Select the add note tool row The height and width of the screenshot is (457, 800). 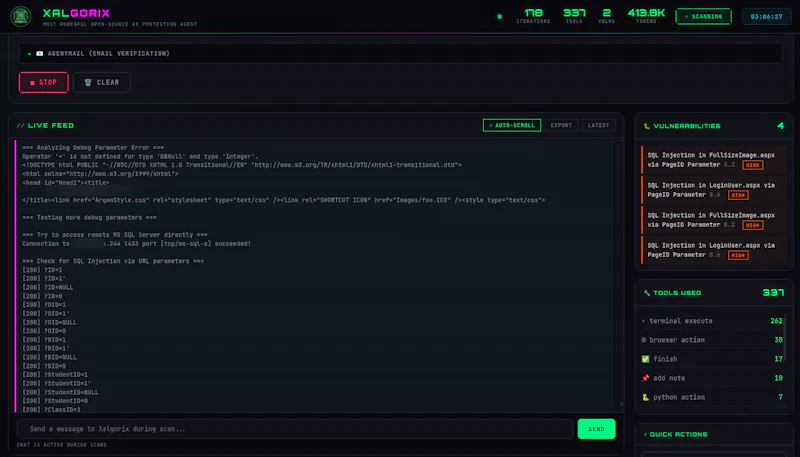pos(711,378)
